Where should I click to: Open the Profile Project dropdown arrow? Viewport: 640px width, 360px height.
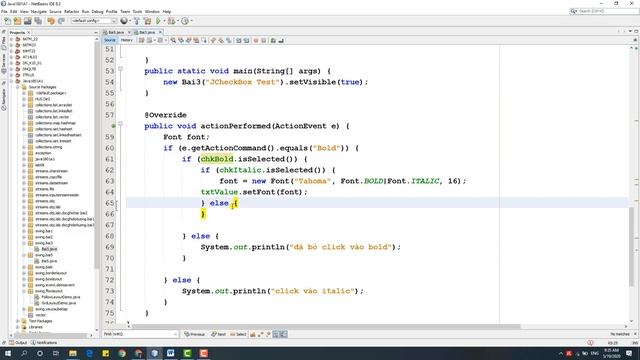coord(191,21)
